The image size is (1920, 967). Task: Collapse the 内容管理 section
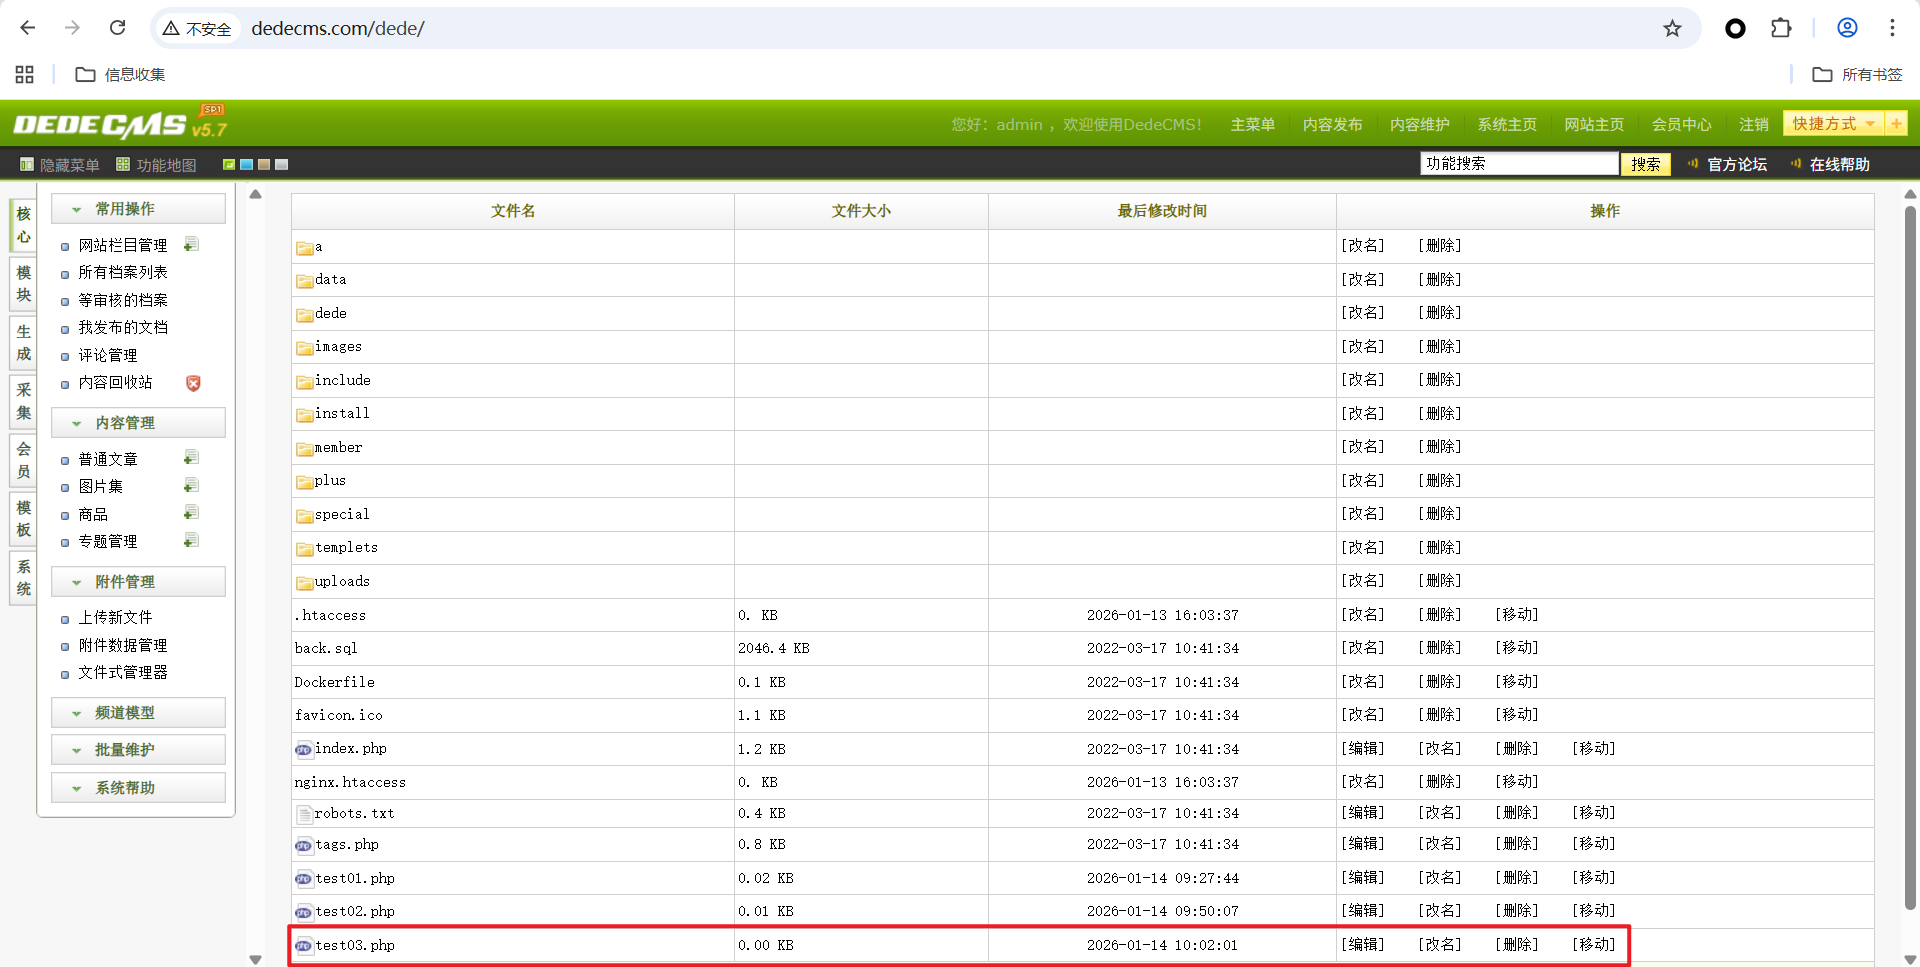coord(138,423)
